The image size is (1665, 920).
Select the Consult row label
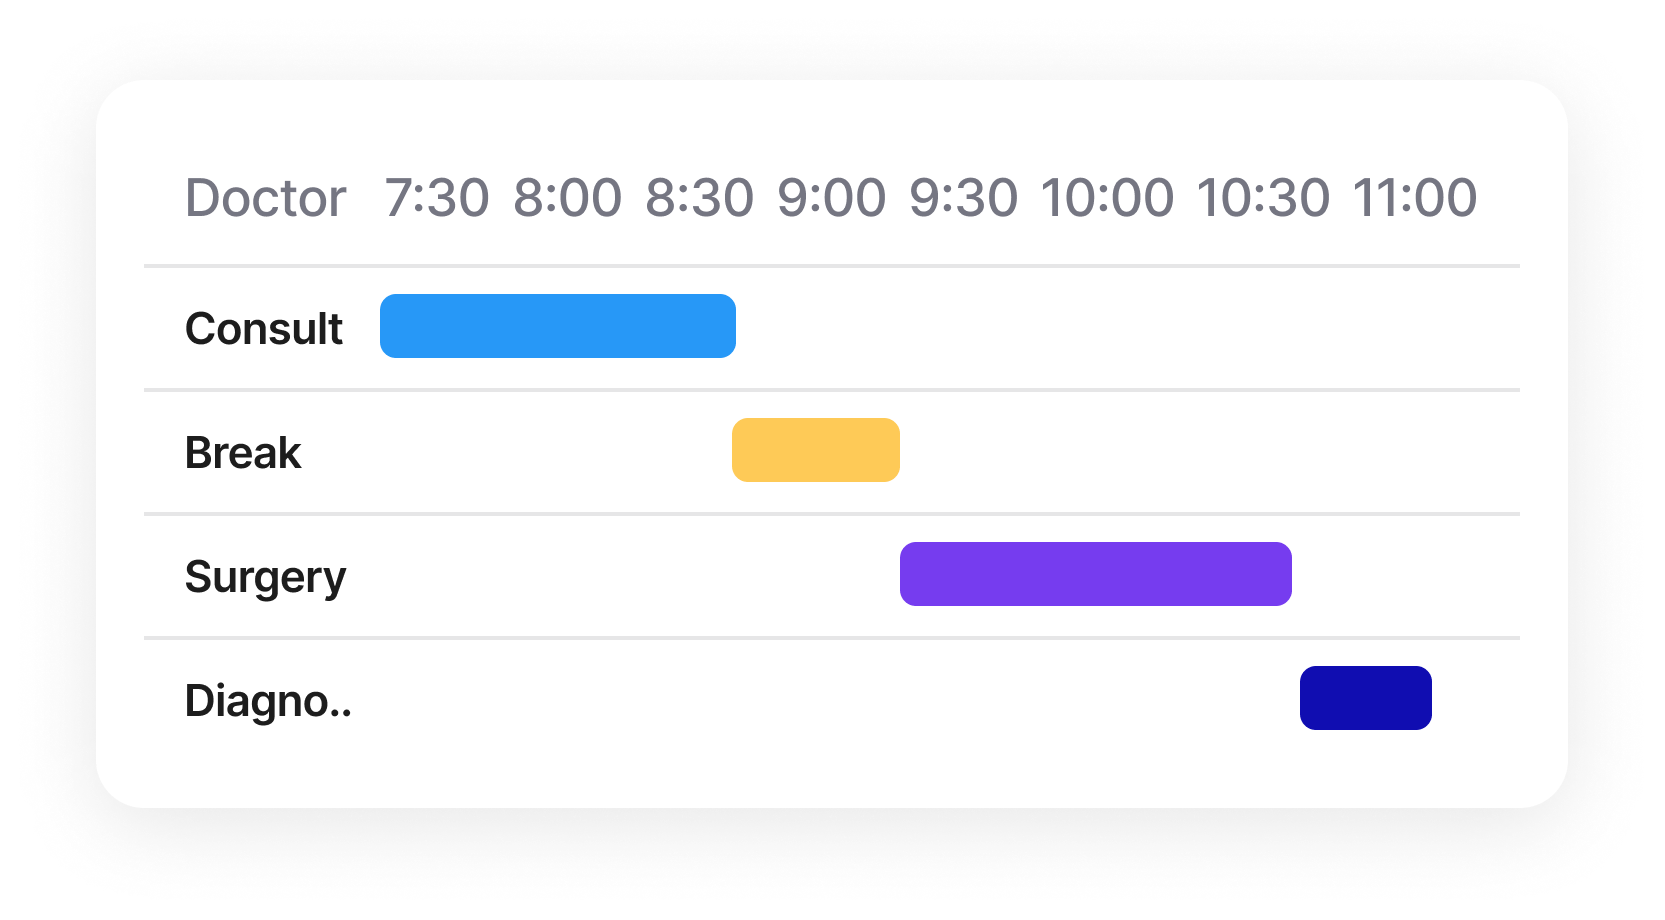coord(264,329)
